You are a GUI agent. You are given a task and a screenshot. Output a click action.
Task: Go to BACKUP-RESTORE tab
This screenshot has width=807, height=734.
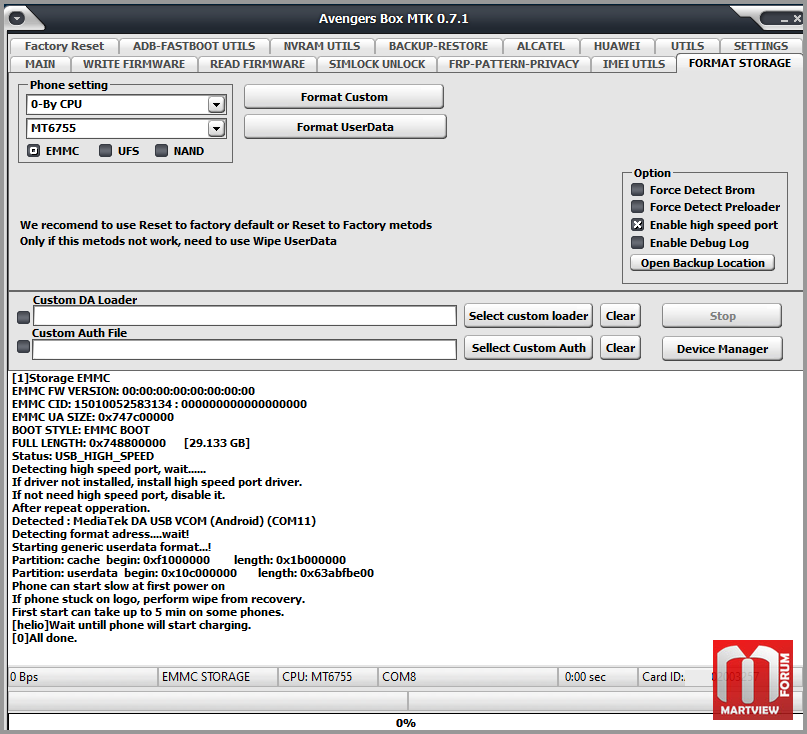coord(438,46)
